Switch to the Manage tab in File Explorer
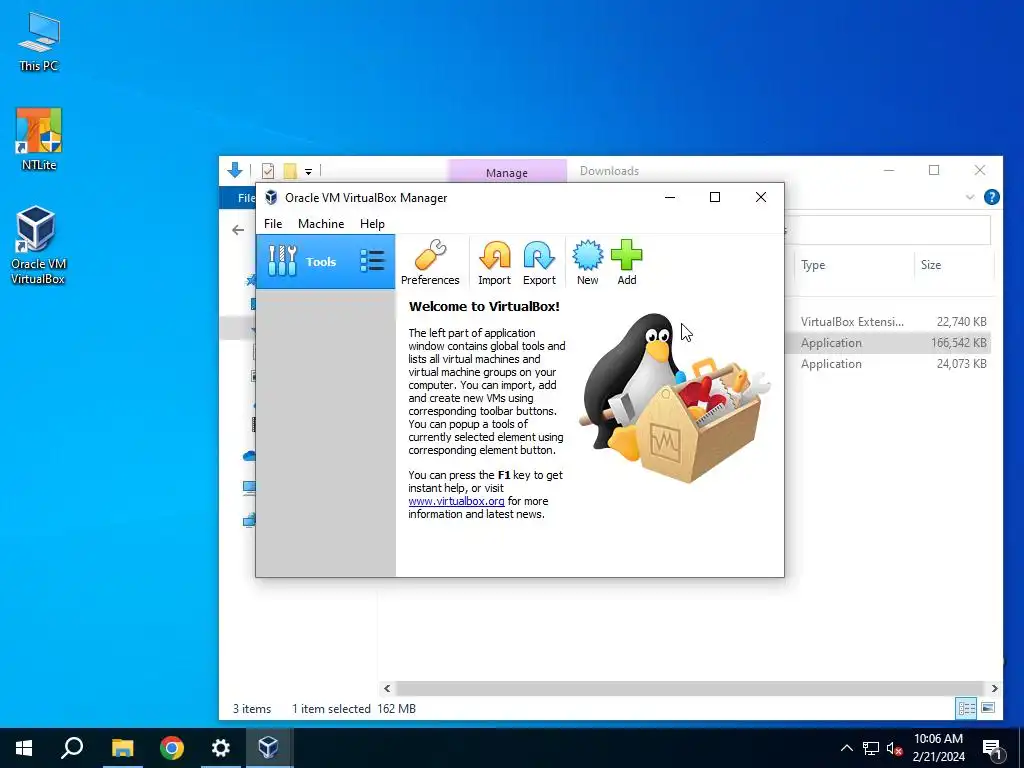The height and width of the screenshot is (768, 1024). tap(507, 172)
